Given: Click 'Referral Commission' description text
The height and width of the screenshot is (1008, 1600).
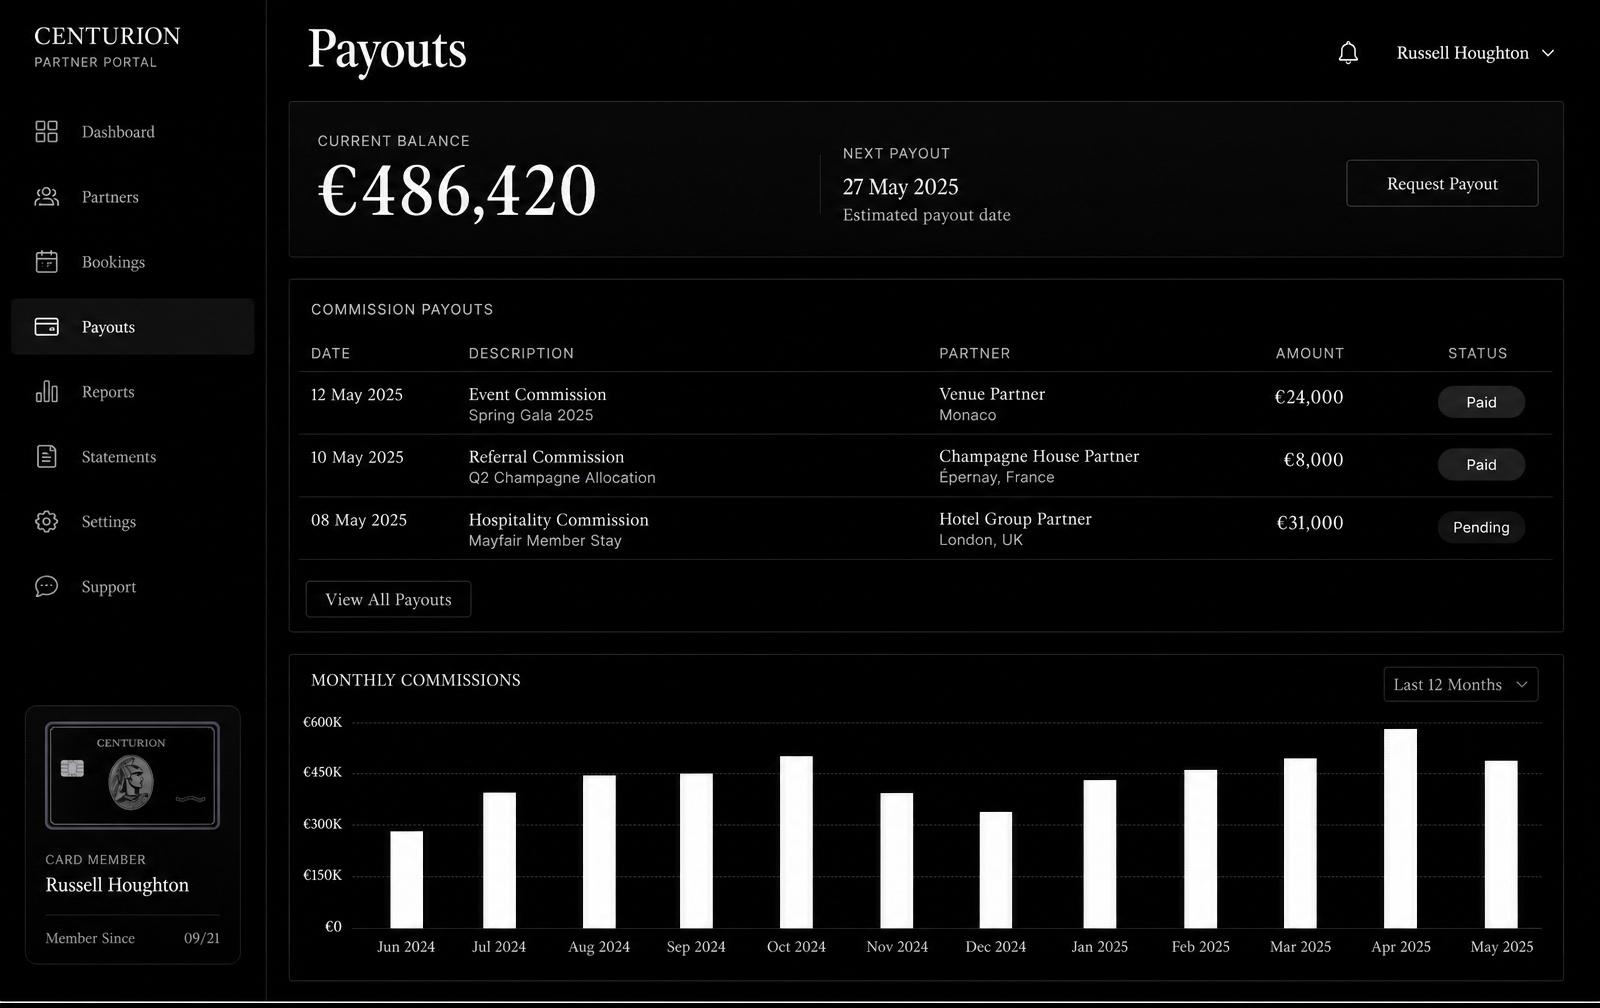Looking at the screenshot, I should click(546, 456).
